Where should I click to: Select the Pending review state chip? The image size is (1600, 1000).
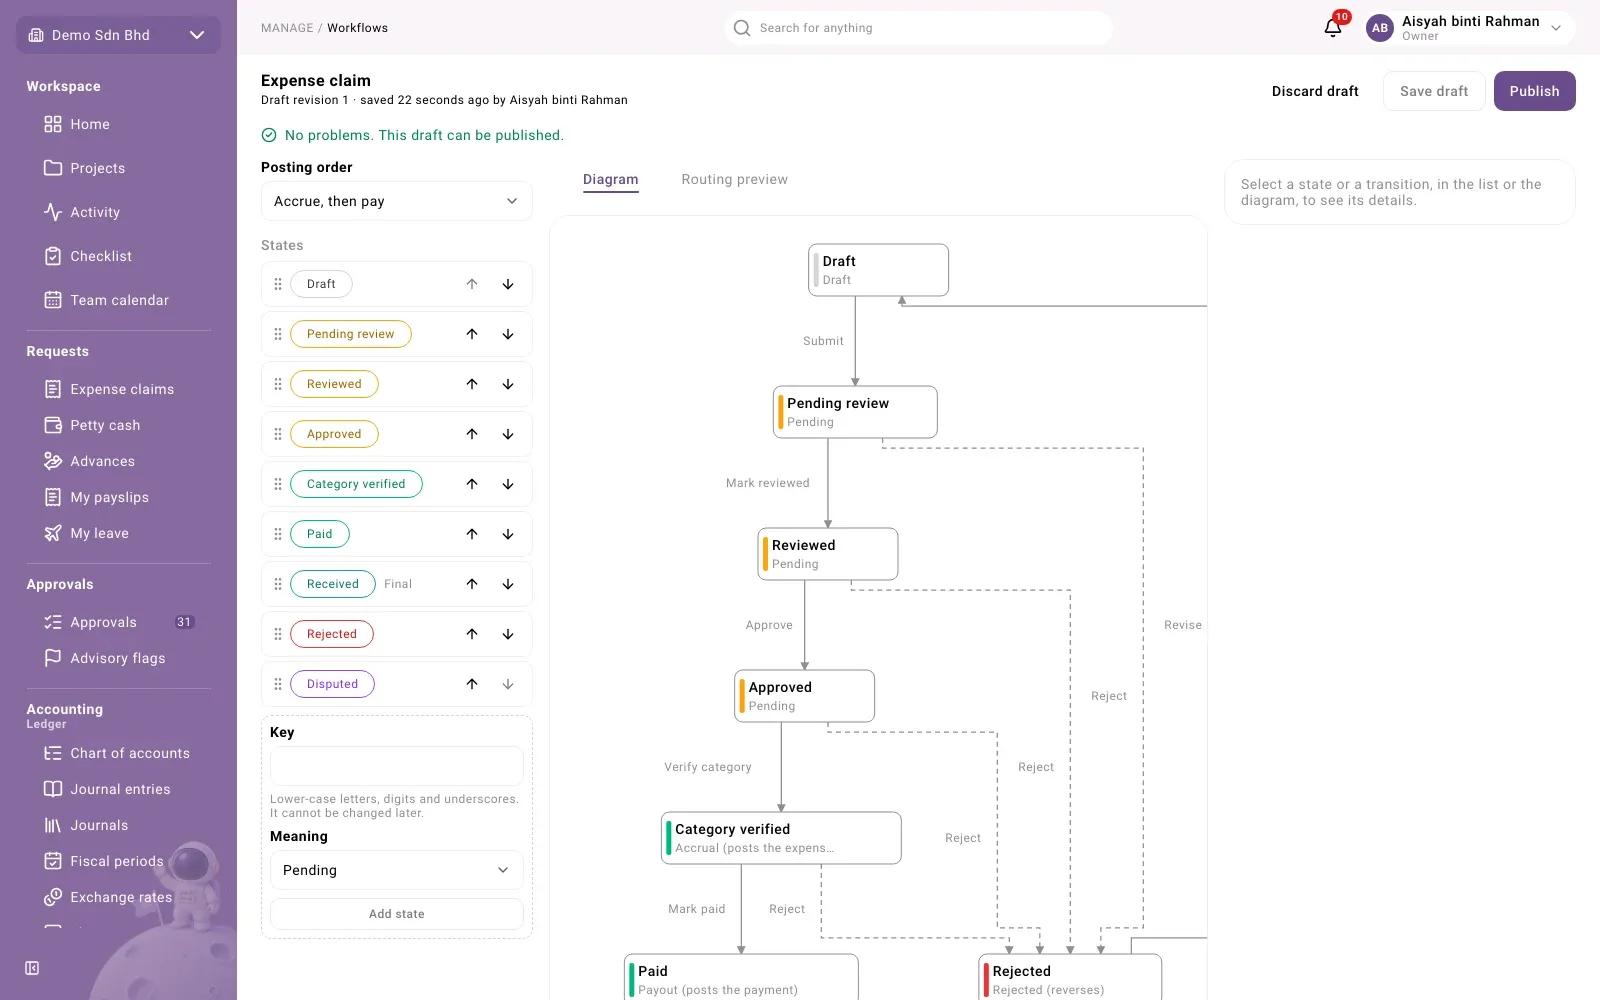coord(351,334)
